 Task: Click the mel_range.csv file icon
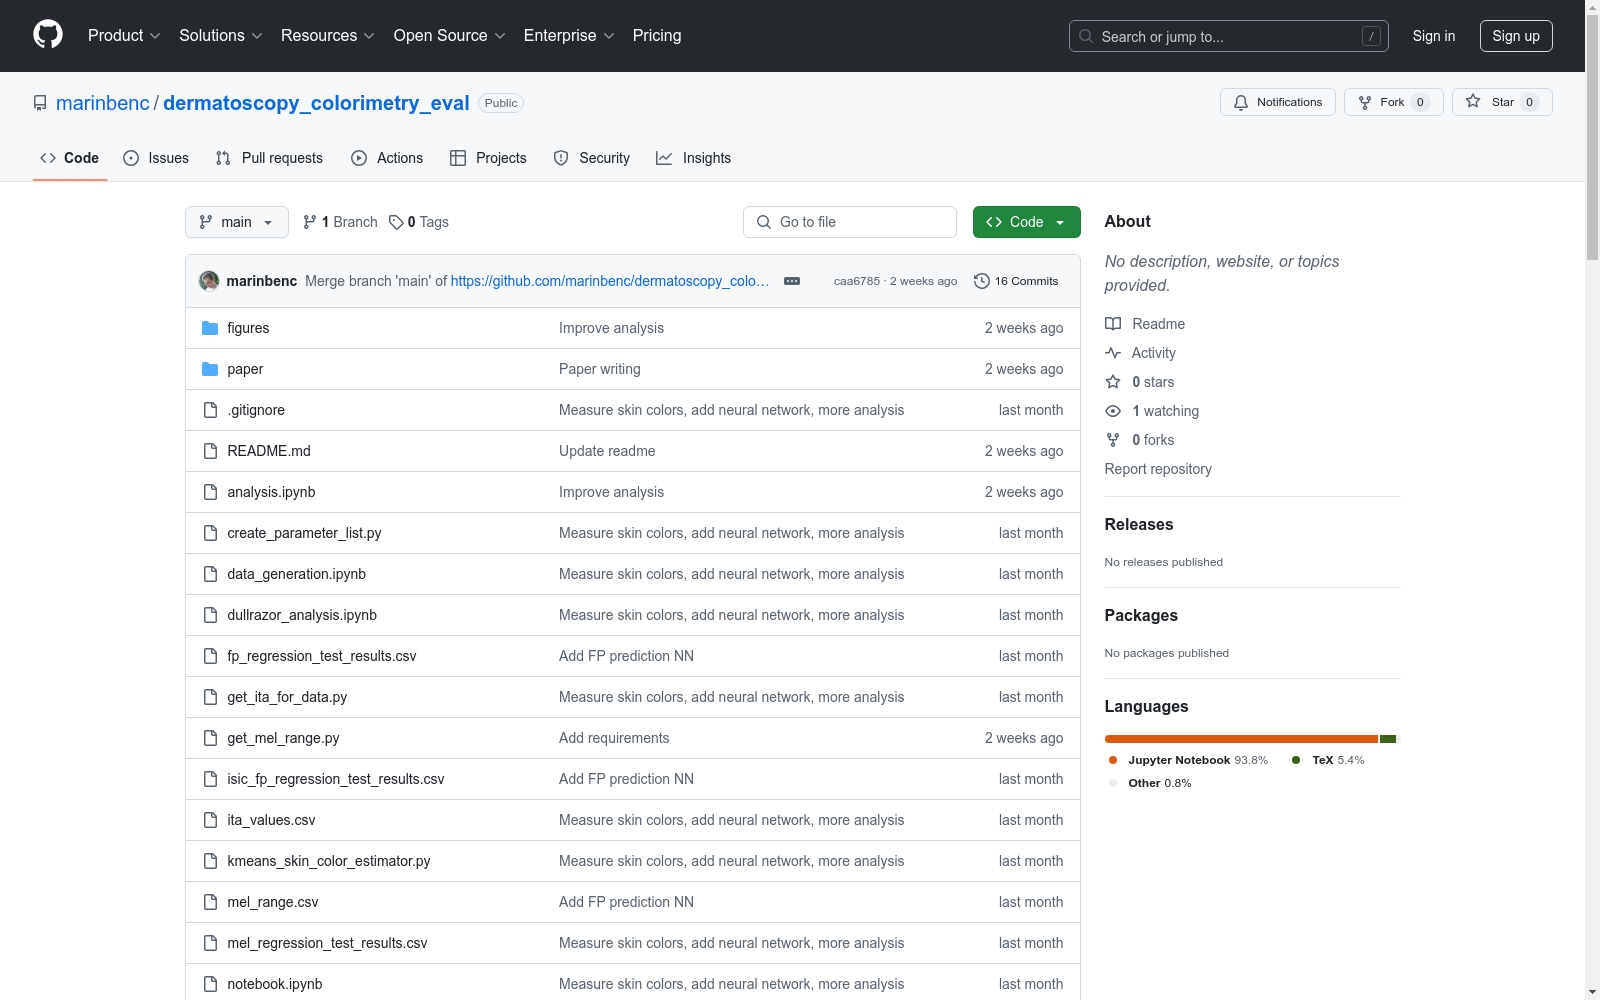click(x=210, y=902)
